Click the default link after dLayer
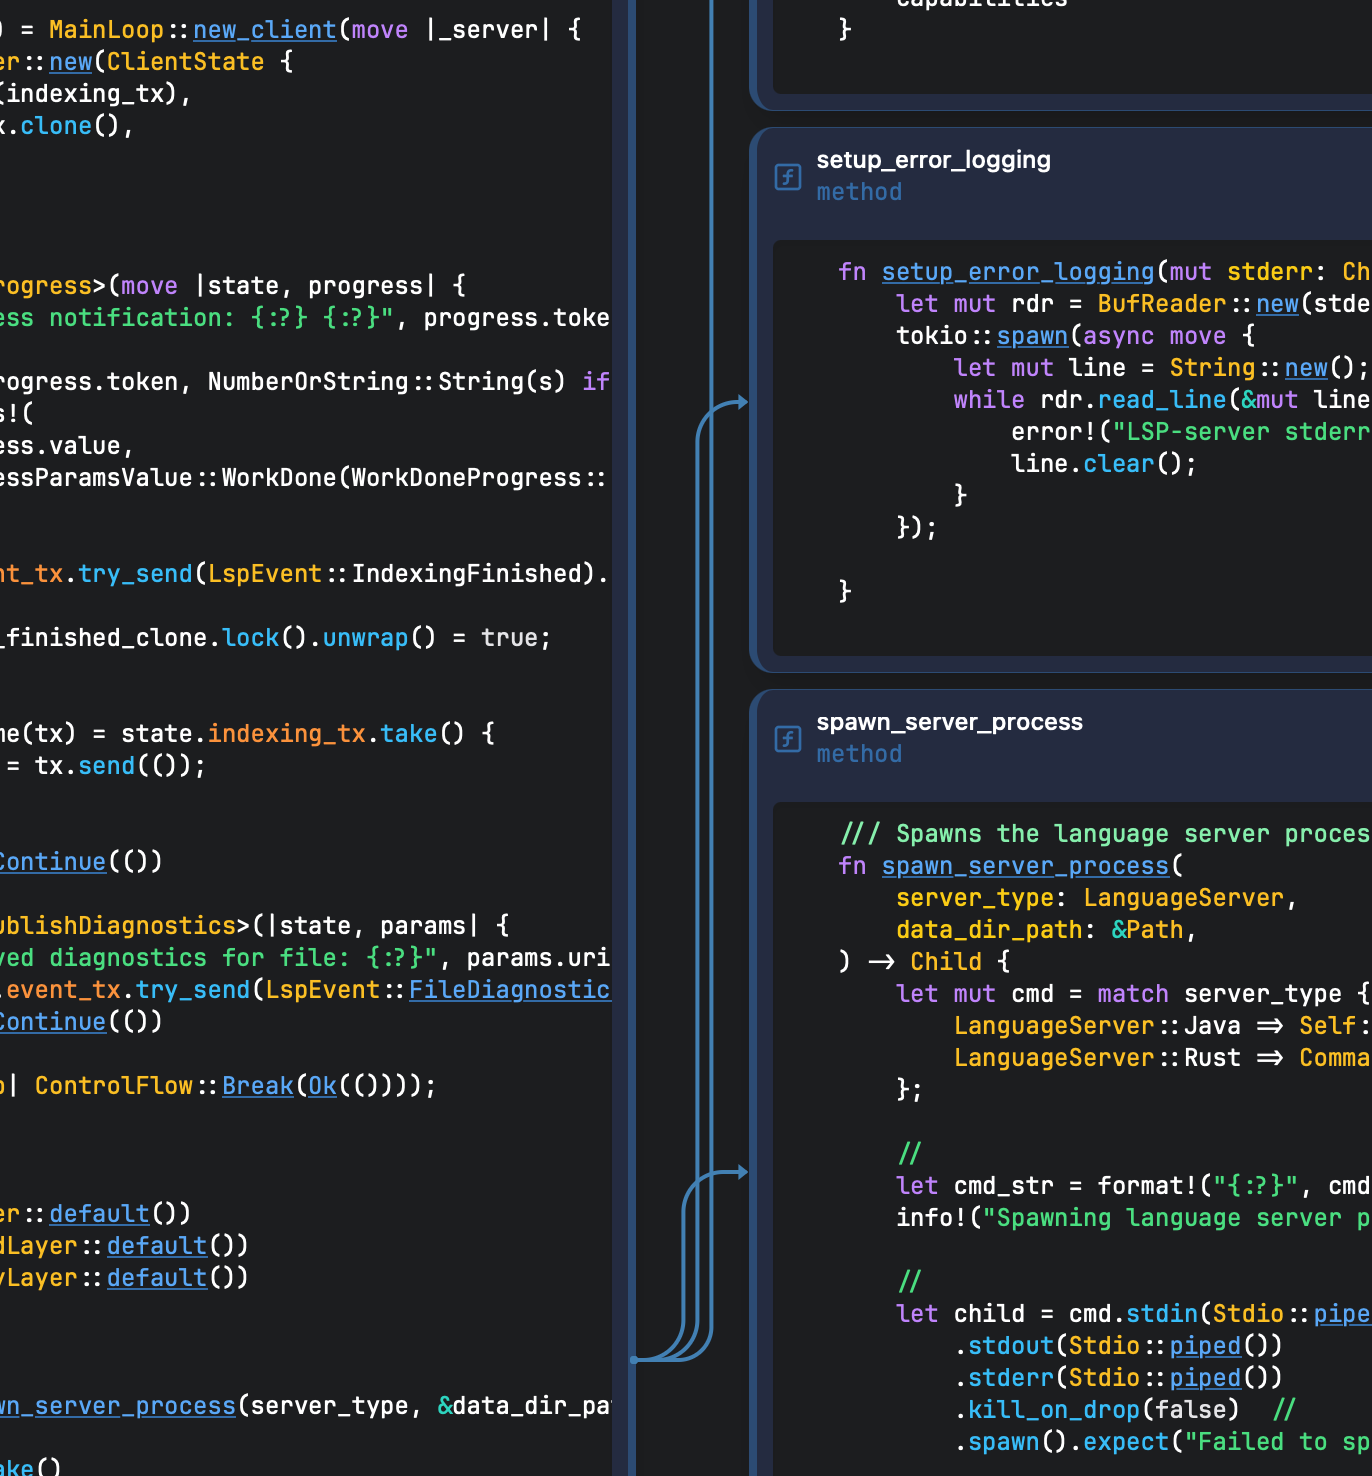This screenshot has width=1372, height=1476. coord(157,1246)
